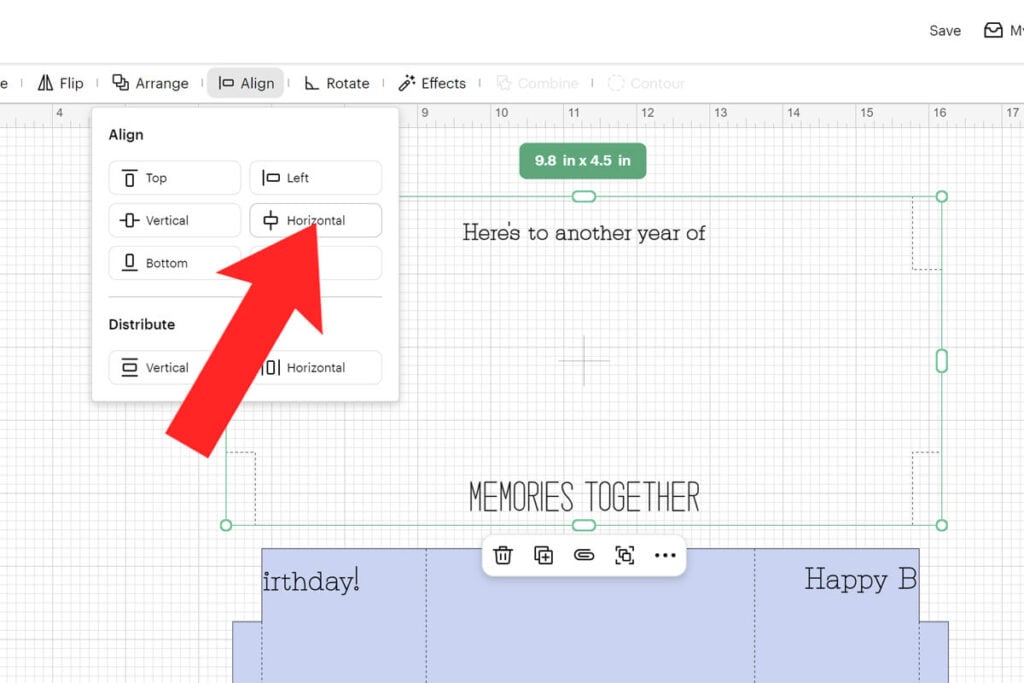This screenshot has height=683, width=1024.
Task: Open the Effects tool
Action: click(432, 83)
